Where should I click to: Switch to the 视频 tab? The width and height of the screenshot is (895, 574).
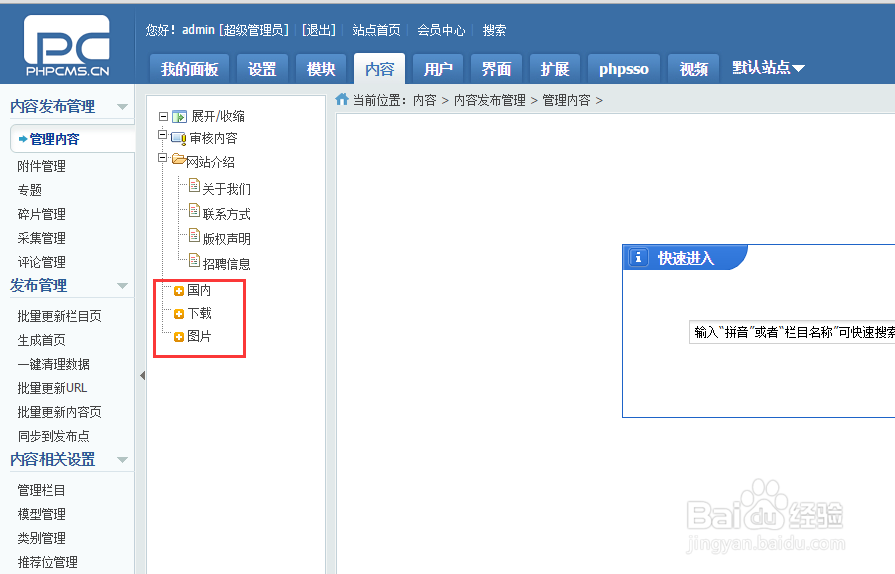694,69
